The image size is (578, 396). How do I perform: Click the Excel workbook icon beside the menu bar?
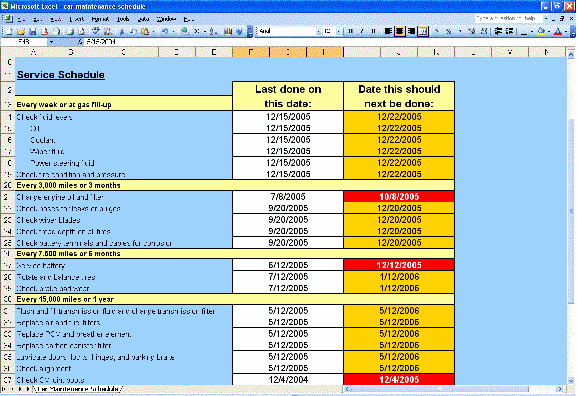[8, 19]
